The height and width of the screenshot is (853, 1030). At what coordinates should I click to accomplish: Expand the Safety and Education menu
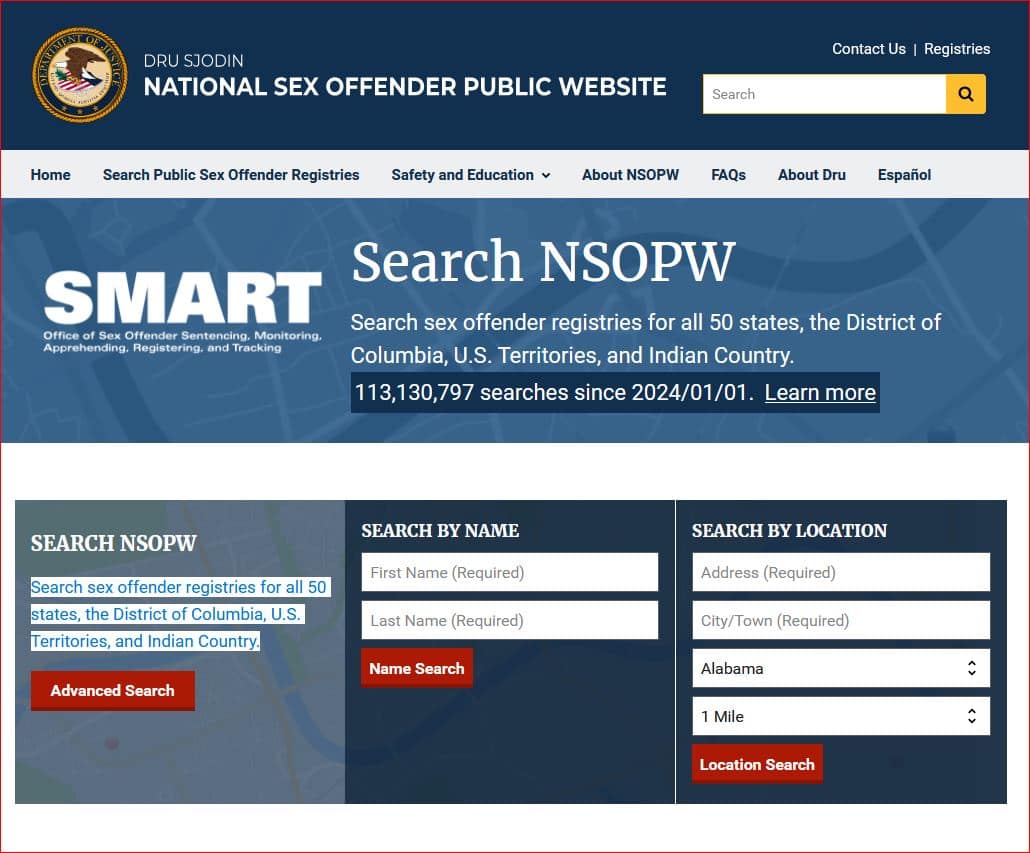pyautogui.click(x=470, y=175)
